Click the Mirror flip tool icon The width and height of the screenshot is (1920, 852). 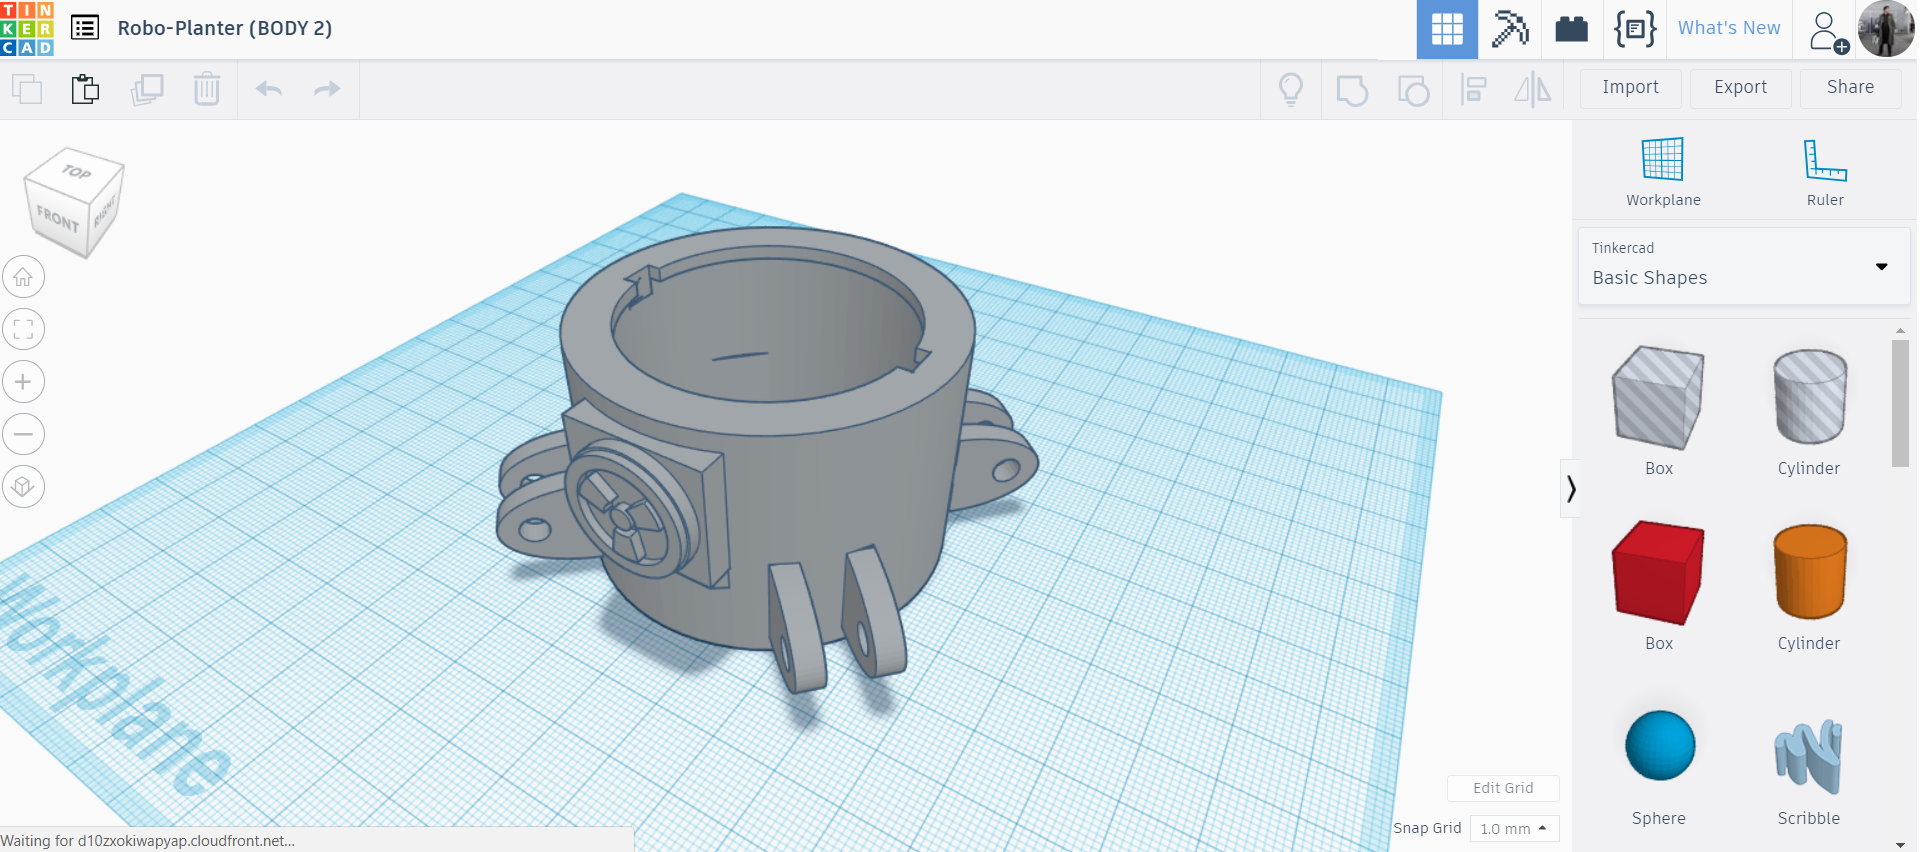coord(1532,90)
